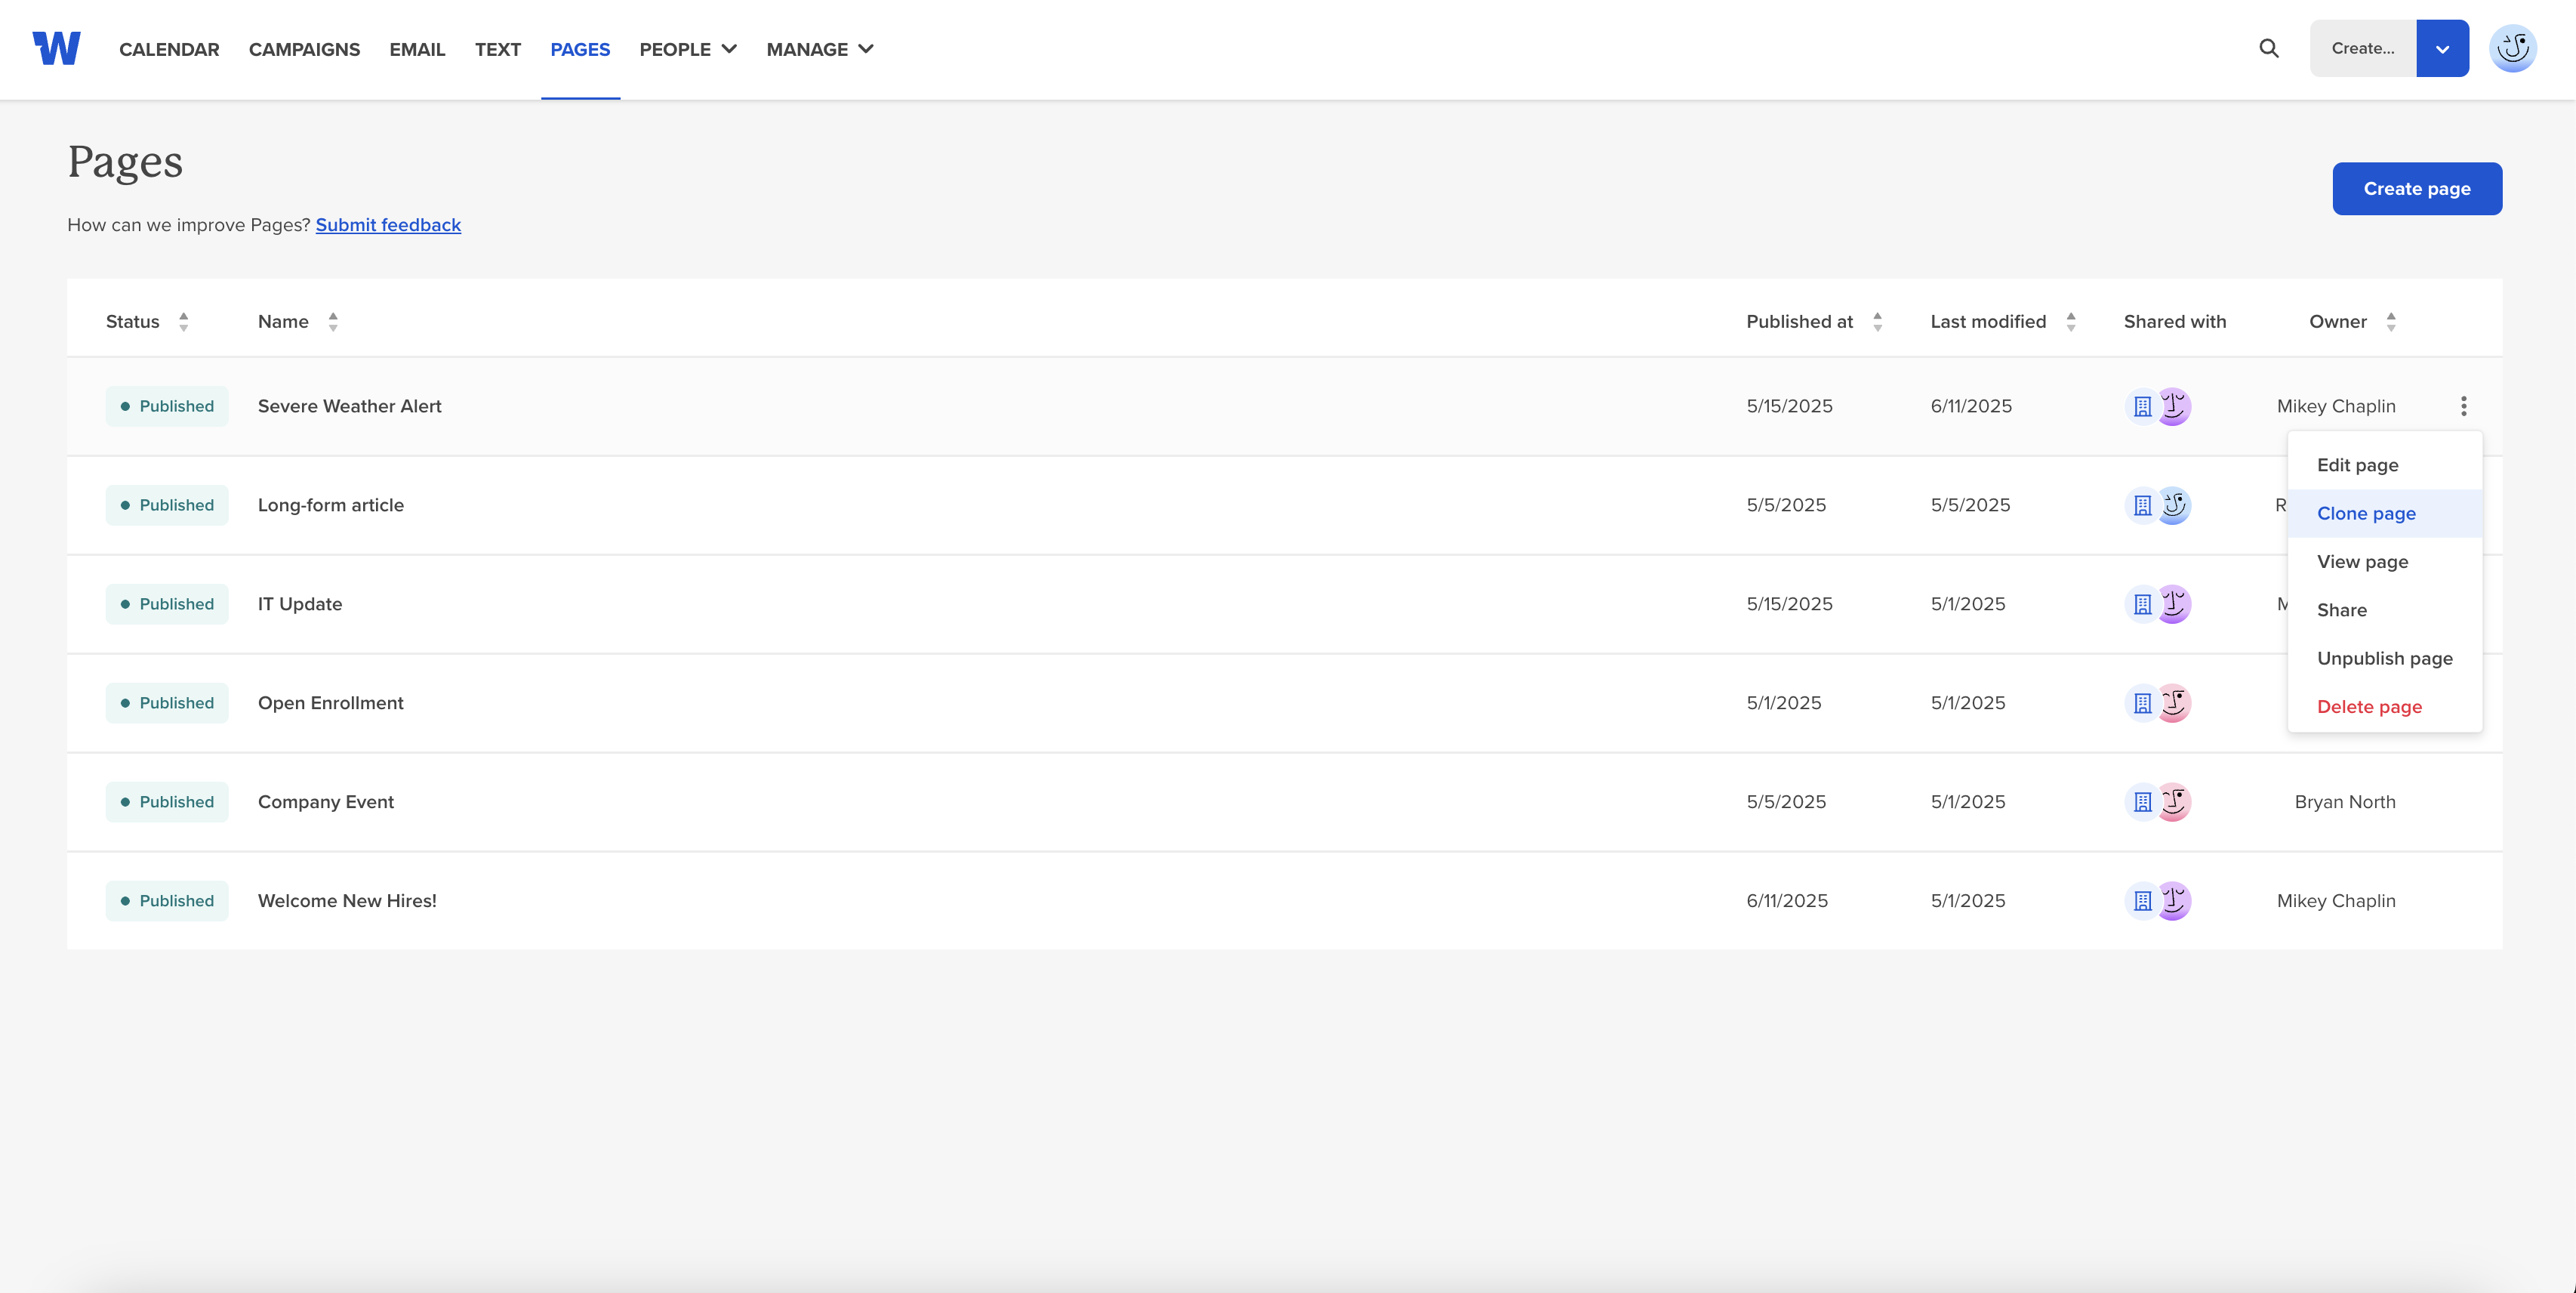This screenshot has height=1293, width=2576.
Task: Click avatar in IT Update shared column
Action: point(2173,604)
